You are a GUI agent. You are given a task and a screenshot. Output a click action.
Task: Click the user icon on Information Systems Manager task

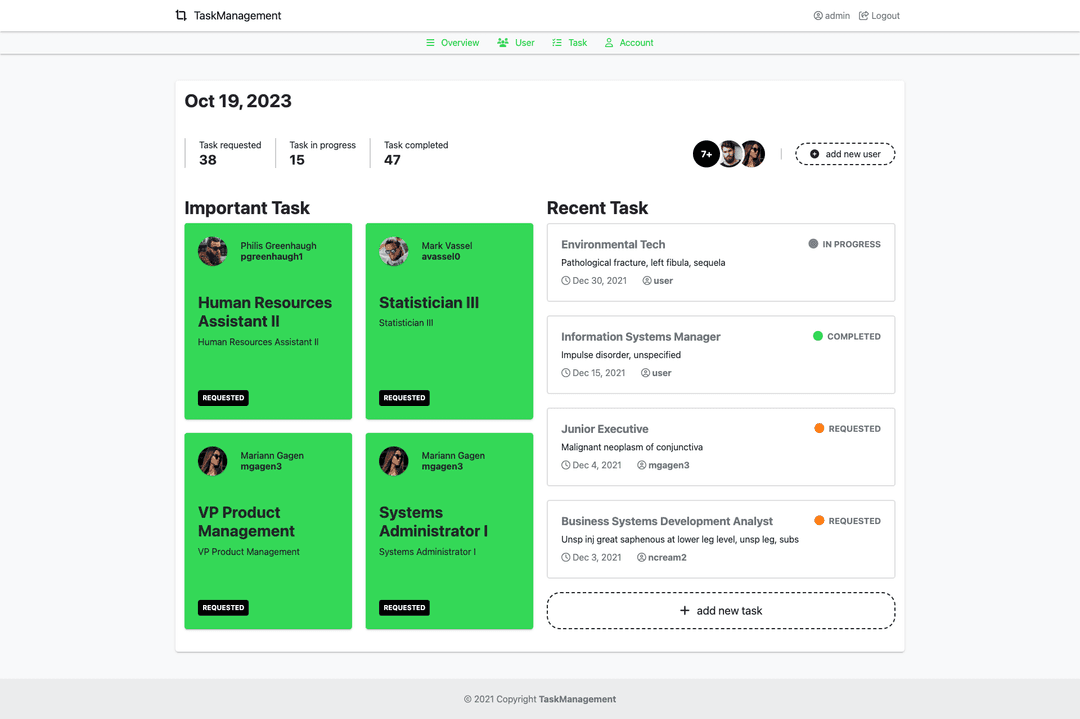tap(646, 372)
